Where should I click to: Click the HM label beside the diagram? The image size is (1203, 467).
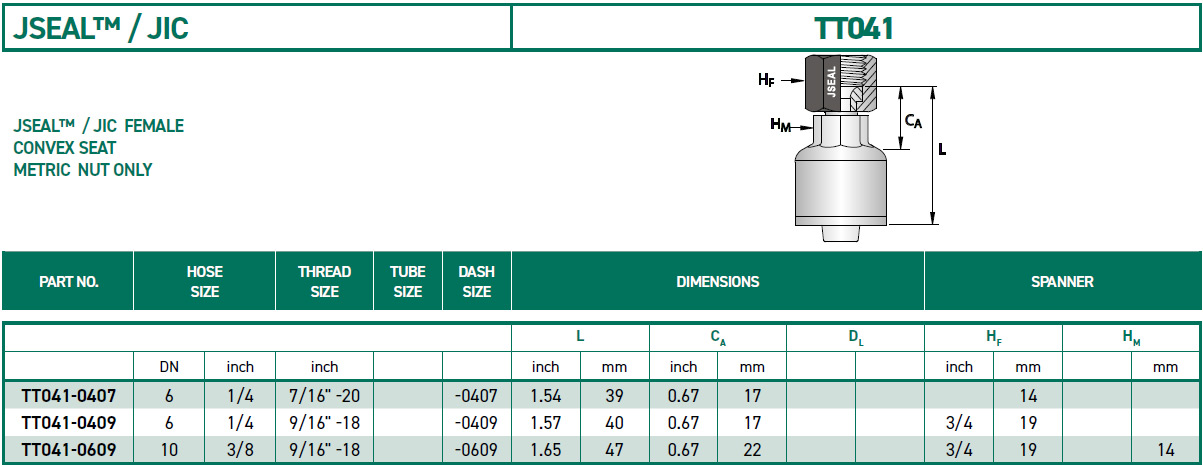click(780, 124)
